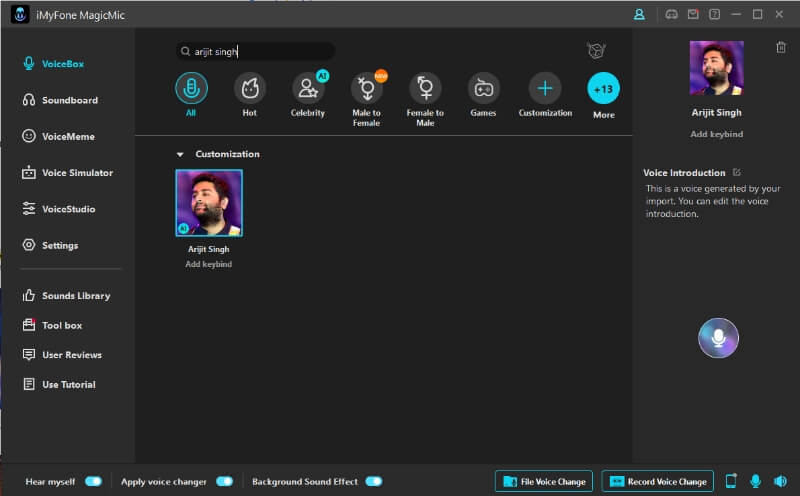This screenshot has width=800, height=496.
Task: Open the VoiceBox section
Action: coord(54,64)
